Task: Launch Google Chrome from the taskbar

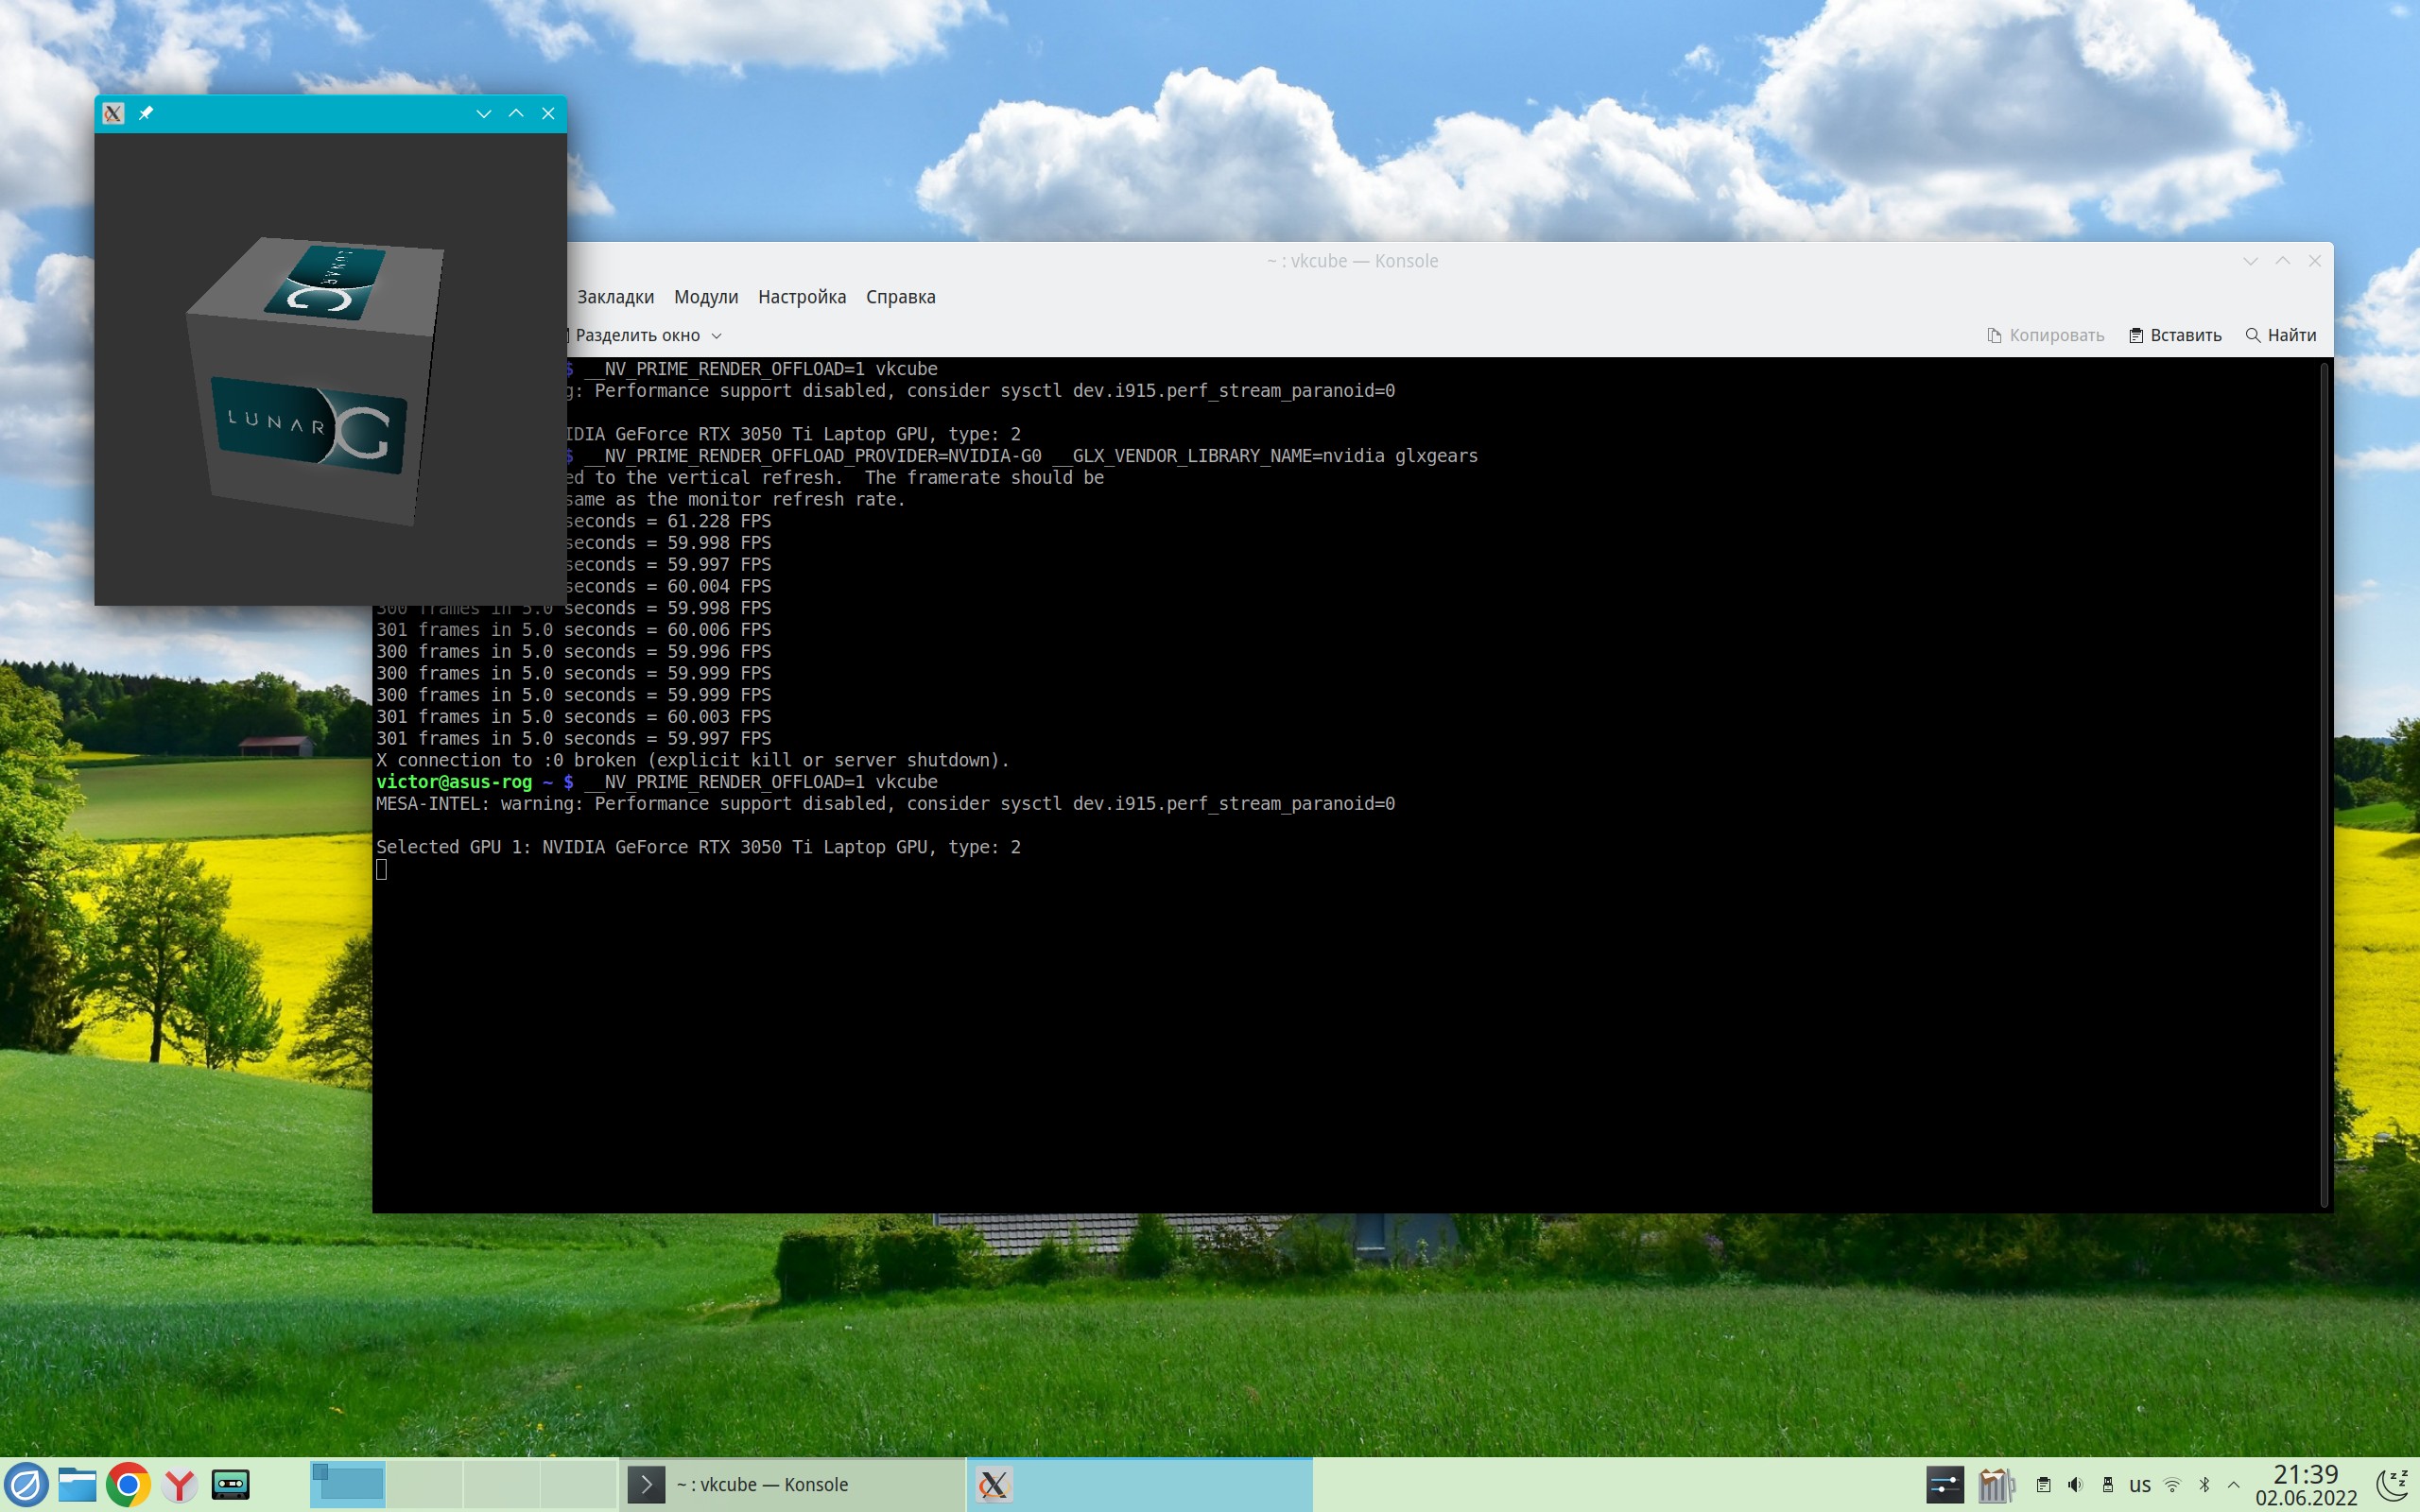Action: click(128, 1484)
